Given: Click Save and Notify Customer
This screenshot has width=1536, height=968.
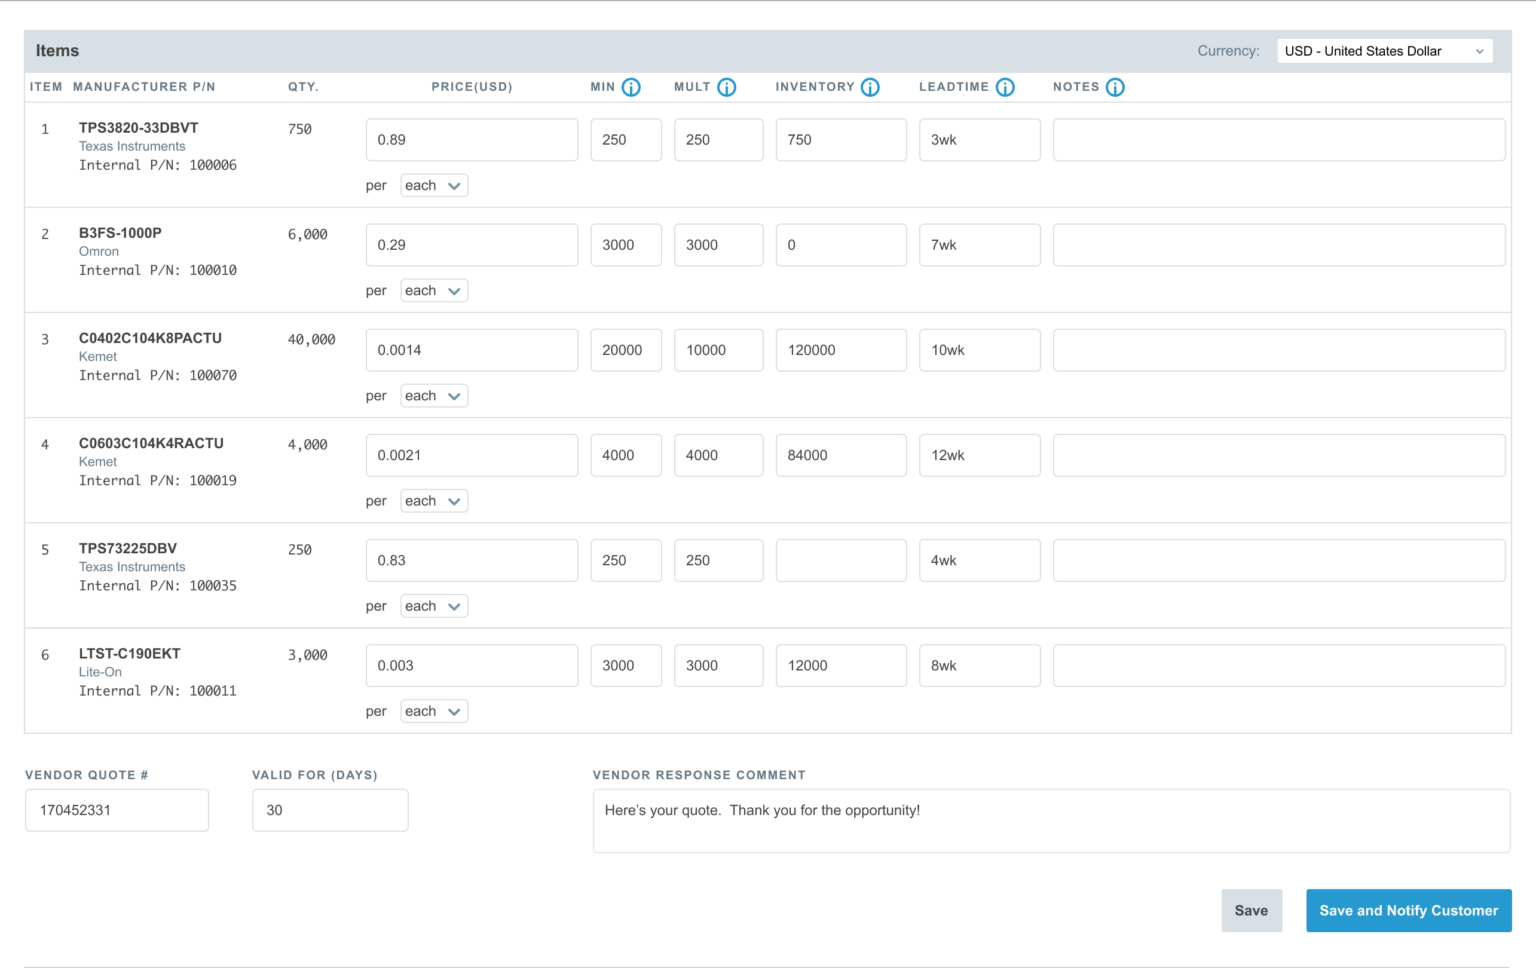Looking at the screenshot, I should coord(1408,910).
